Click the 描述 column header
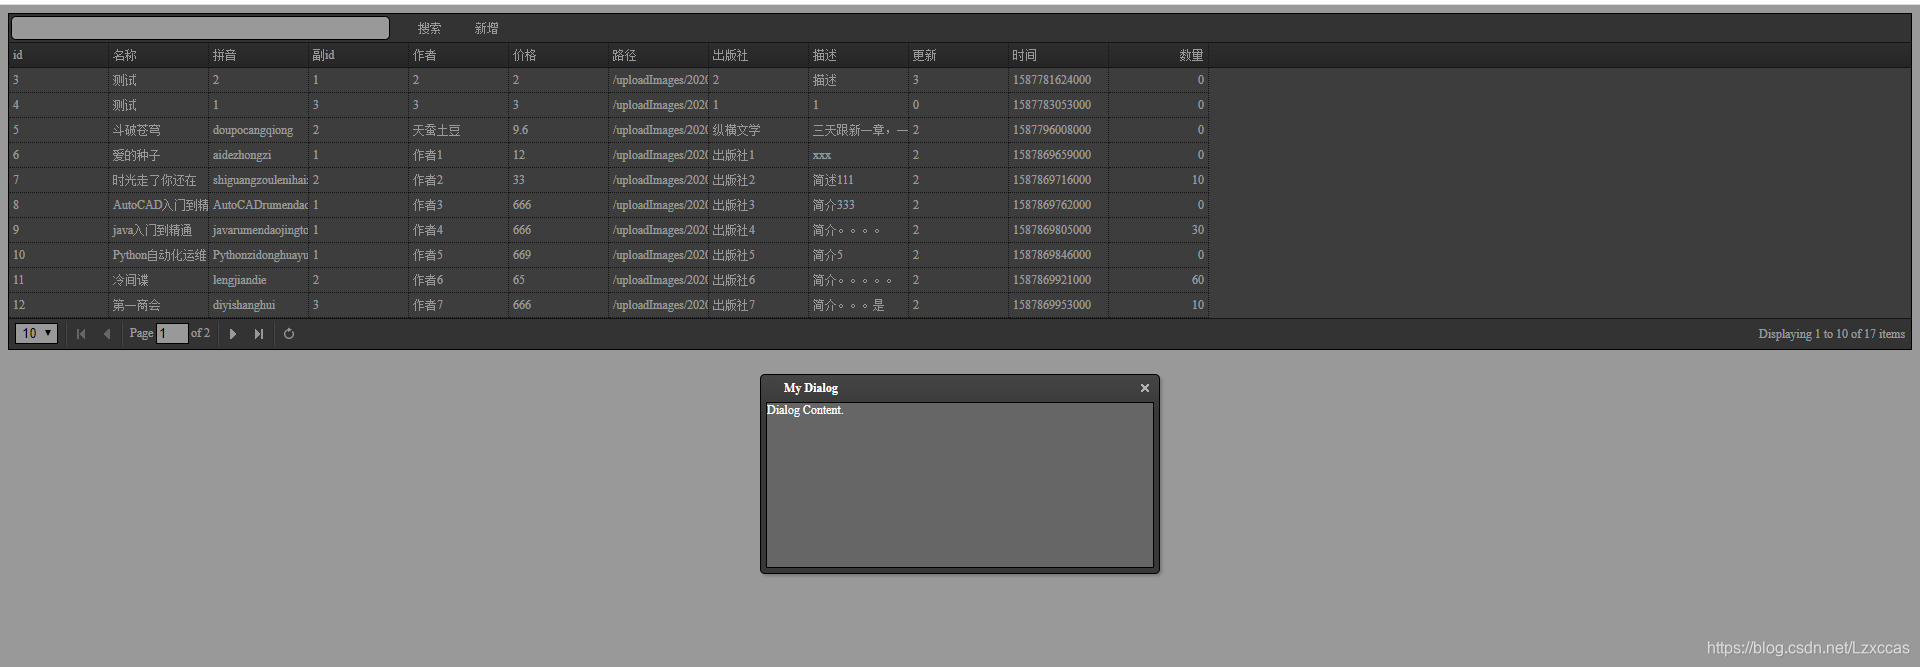The width and height of the screenshot is (1920, 667). [x=858, y=55]
